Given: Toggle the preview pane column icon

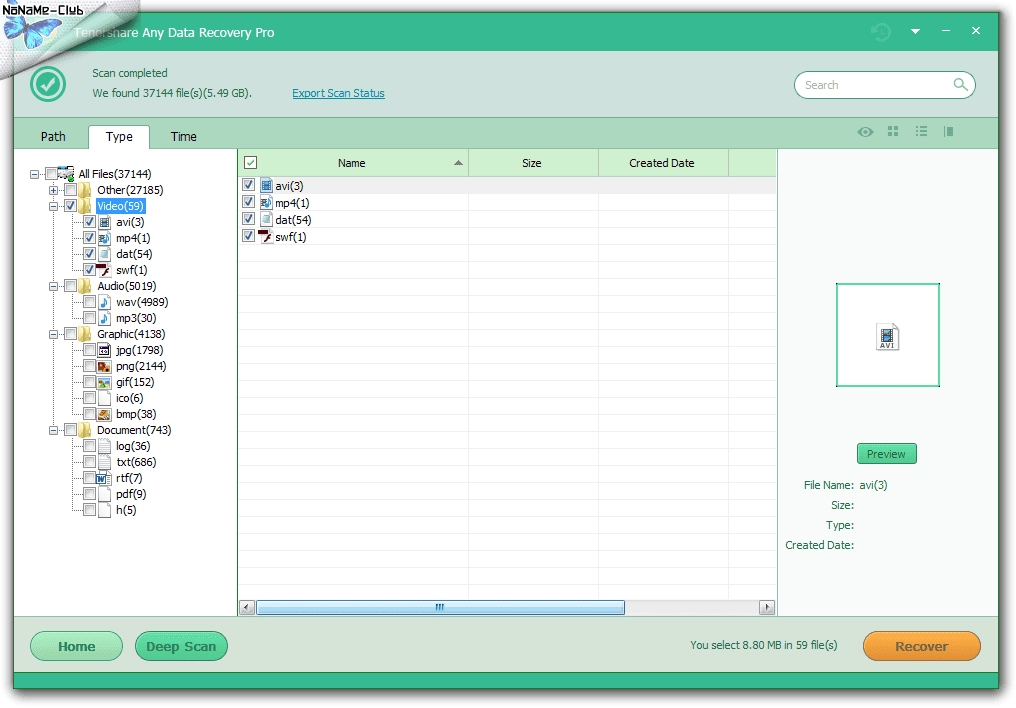Looking at the screenshot, I should [x=949, y=131].
